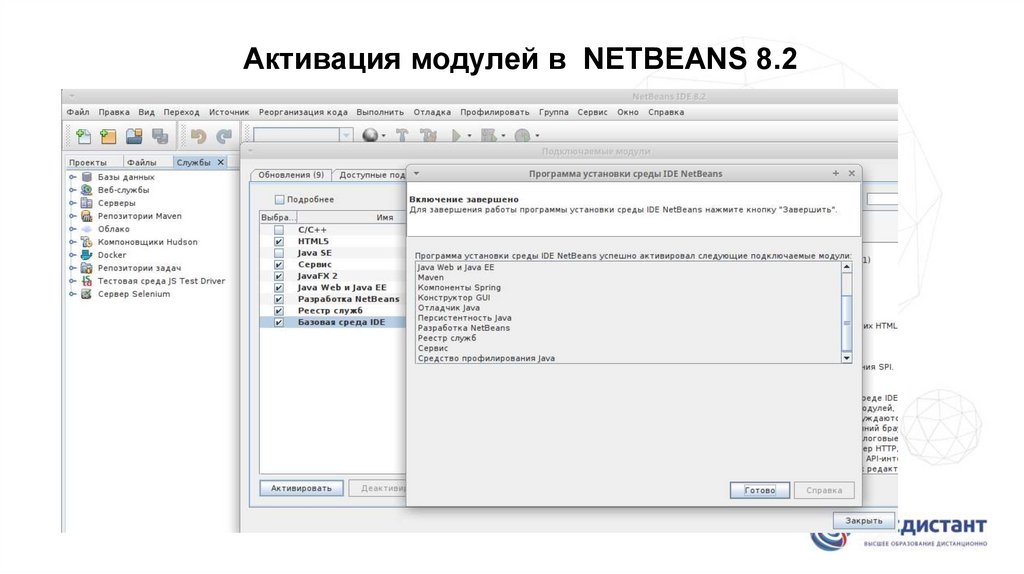Click the Справка button in installer
Image resolution: width=1024 pixels, height=574 pixels.
click(824, 490)
